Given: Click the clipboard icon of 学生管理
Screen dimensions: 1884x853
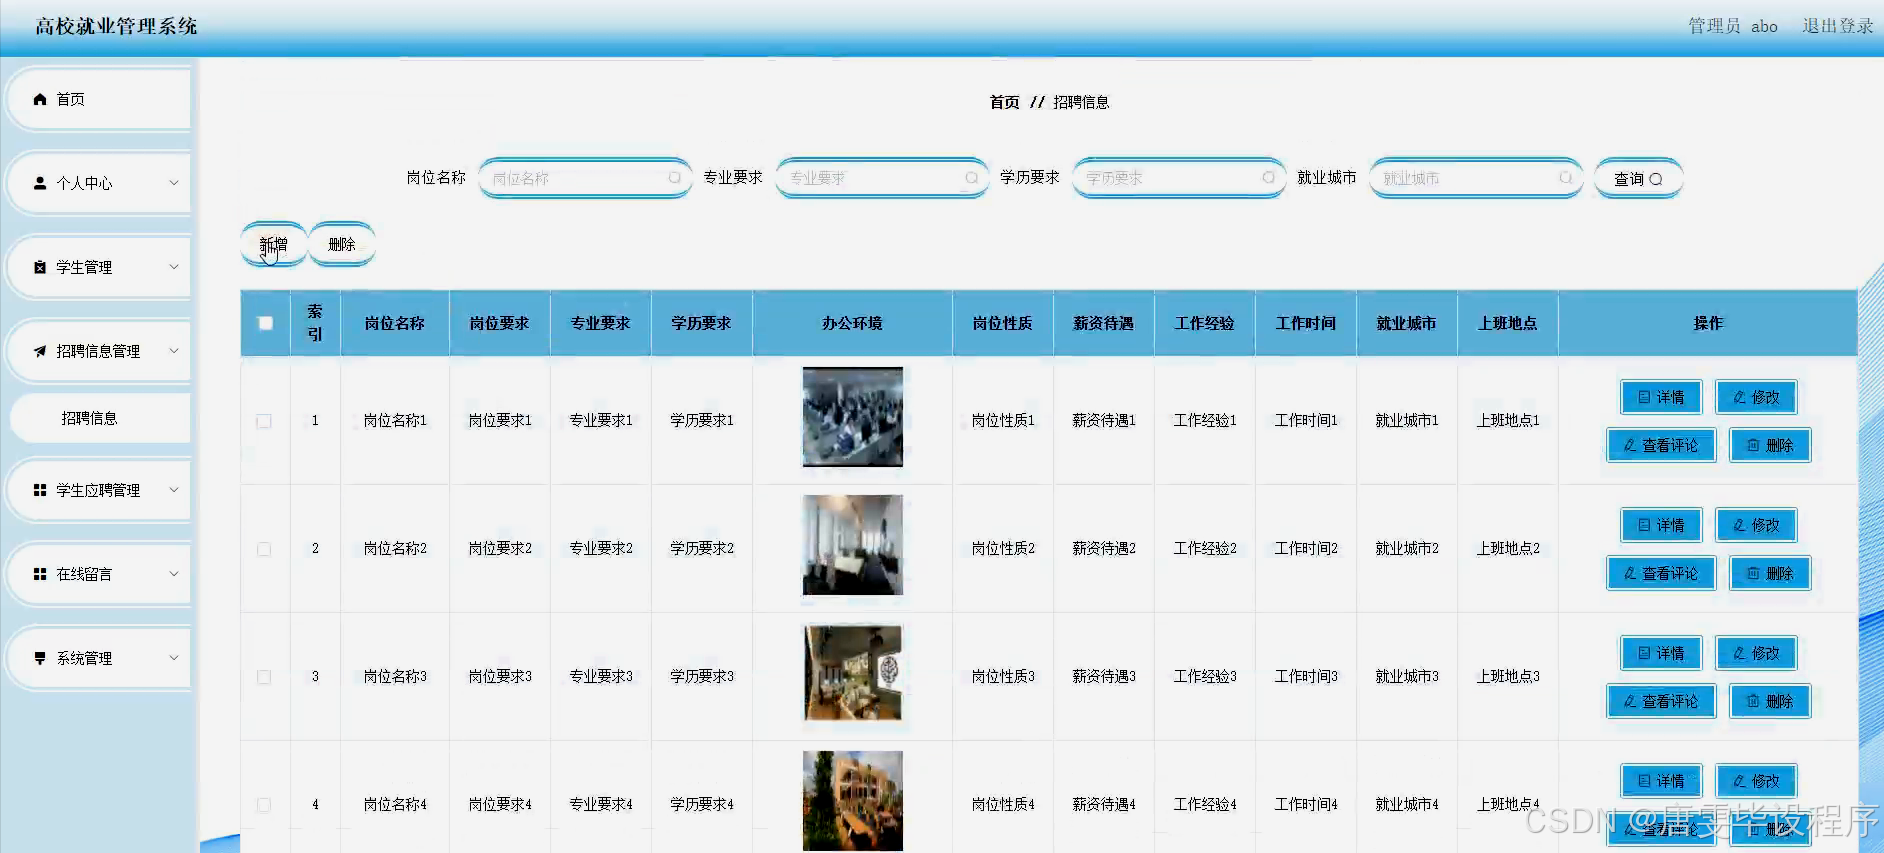Looking at the screenshot, I should point(40,267).
